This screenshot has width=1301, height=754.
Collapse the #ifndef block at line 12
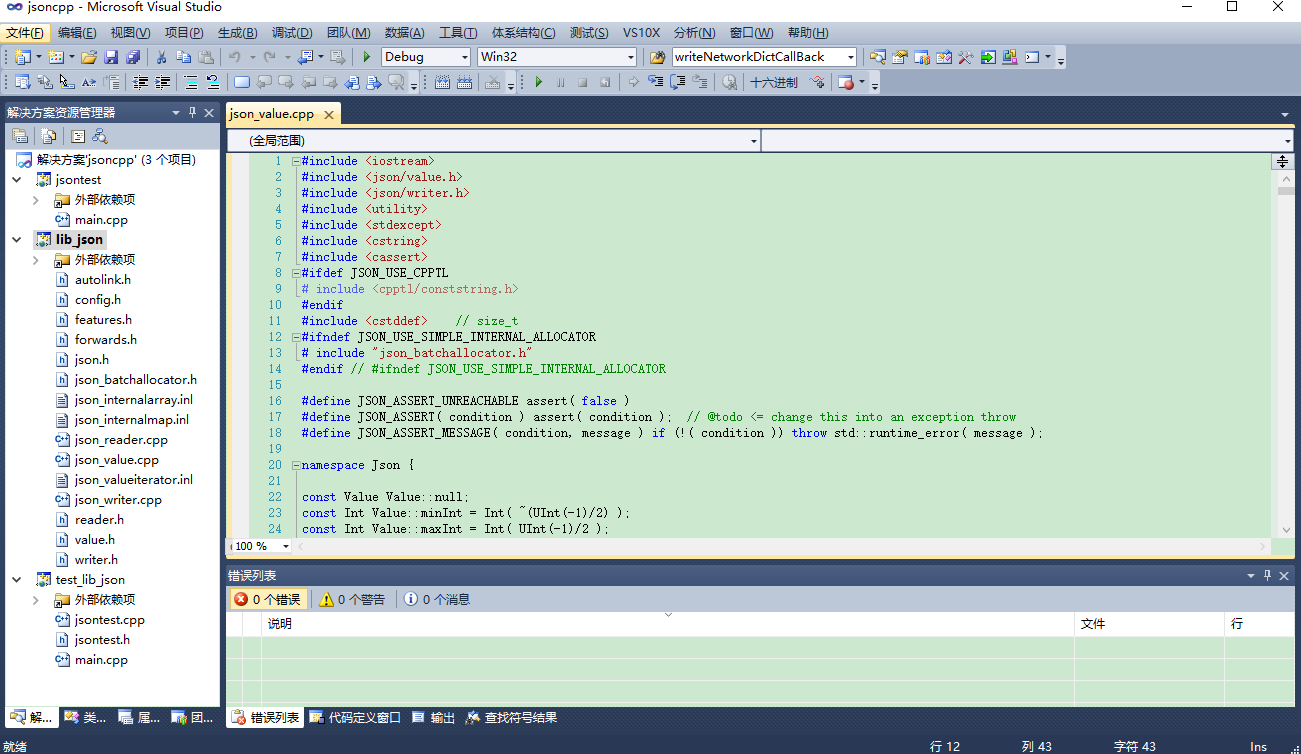pos(295,337)
